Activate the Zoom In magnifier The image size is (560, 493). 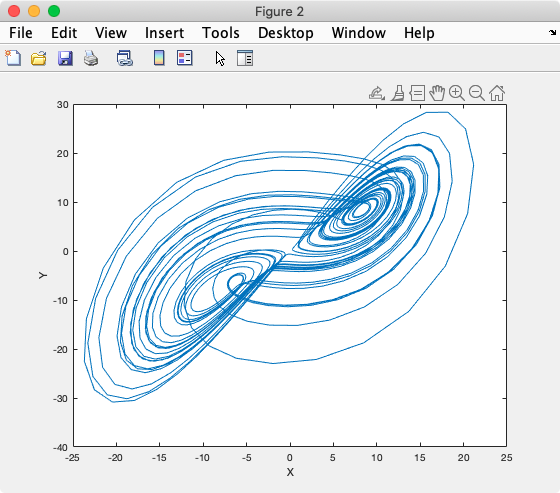click(x=457, y=93)
